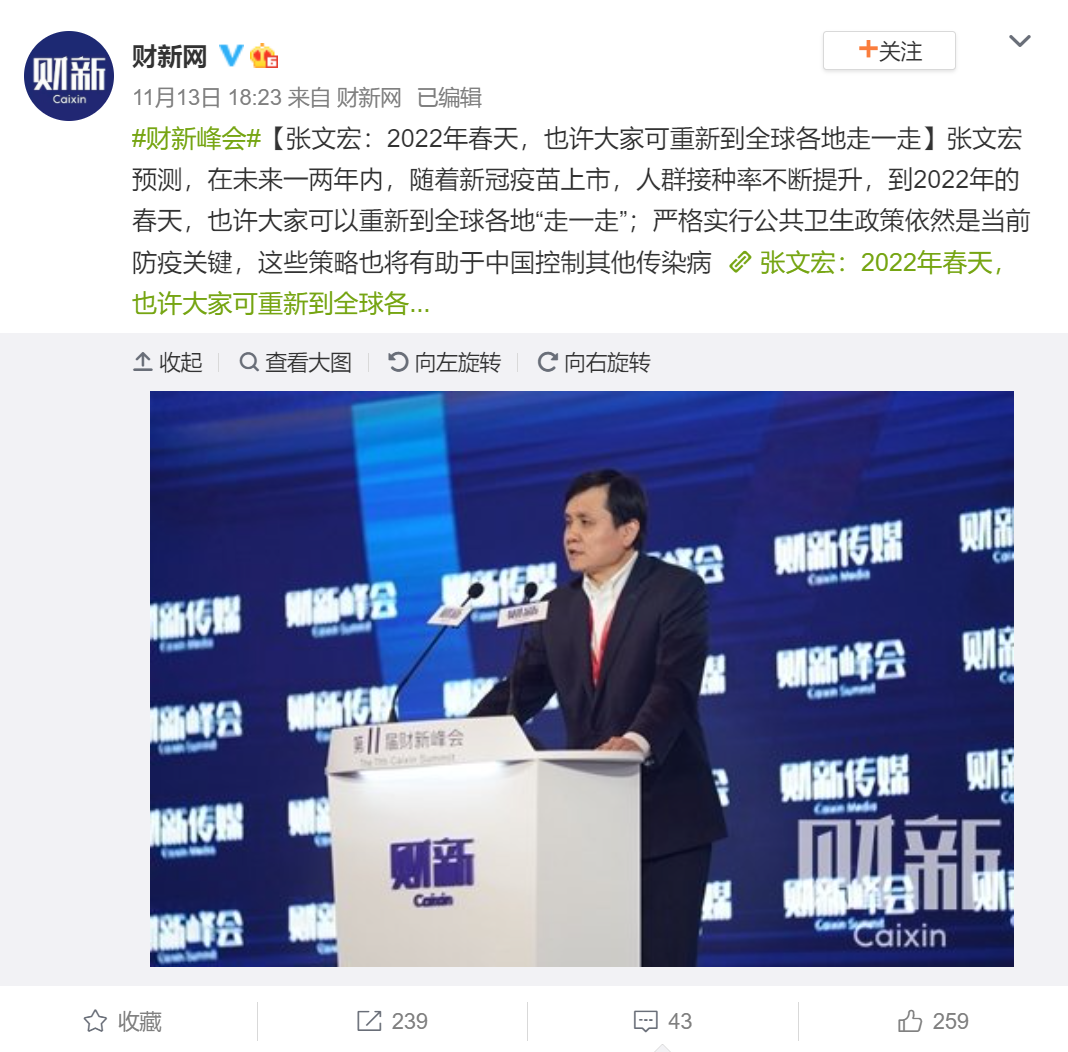Collapse the image with 收起
This screenshot has height=1052, width=1068.
click(x=168, y=362)
